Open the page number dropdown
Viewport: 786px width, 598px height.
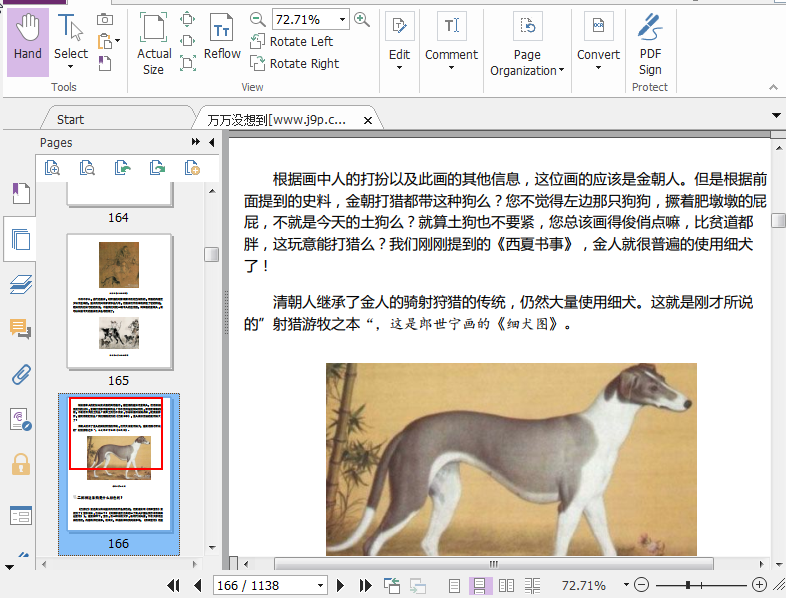coord(320,585)
